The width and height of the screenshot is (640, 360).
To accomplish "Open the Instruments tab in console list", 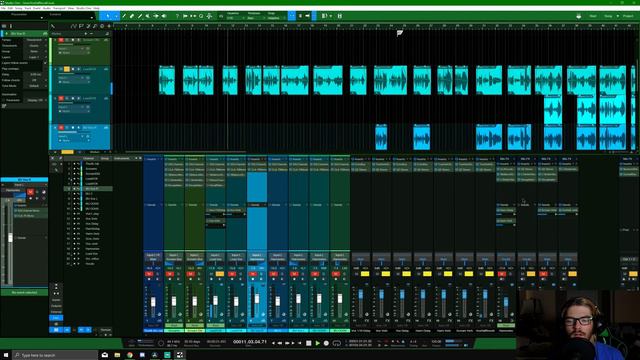I will (x=121, y=158).
